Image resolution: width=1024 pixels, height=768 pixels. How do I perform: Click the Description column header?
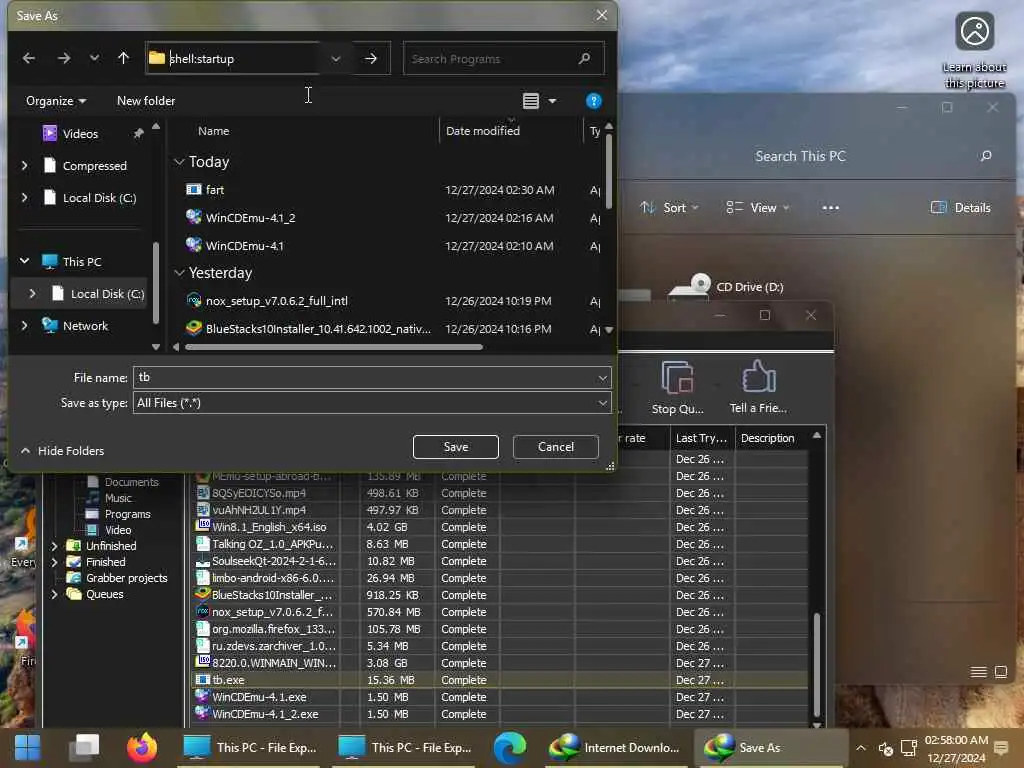[x=768, y=438]
